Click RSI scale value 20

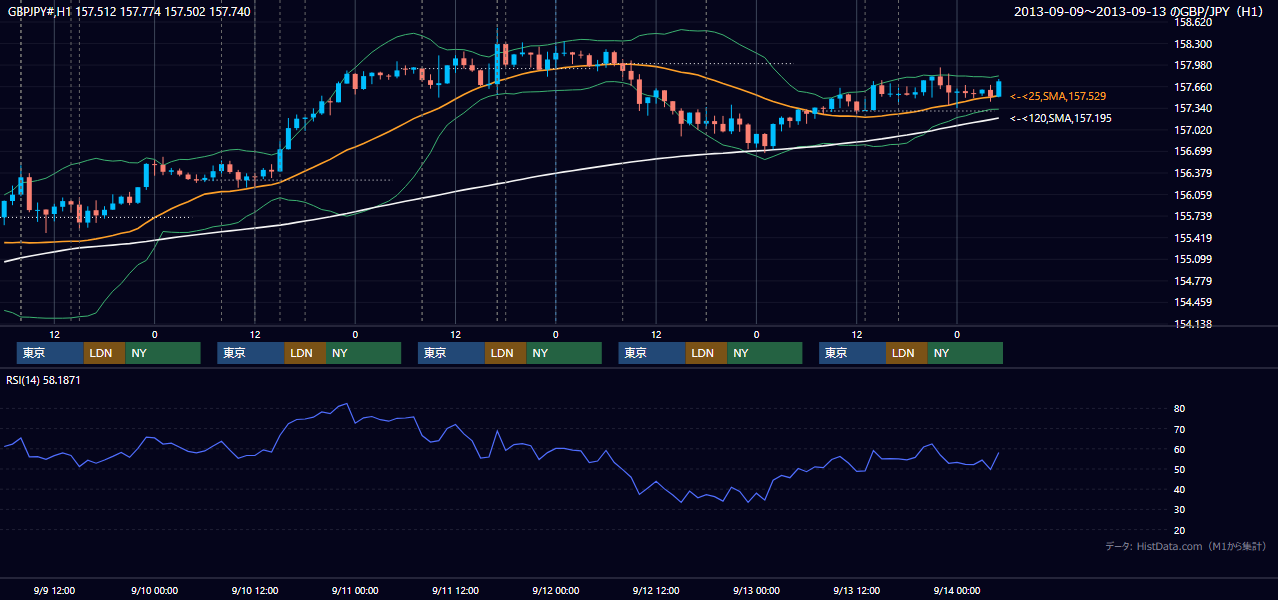(x=1180, y=530)
